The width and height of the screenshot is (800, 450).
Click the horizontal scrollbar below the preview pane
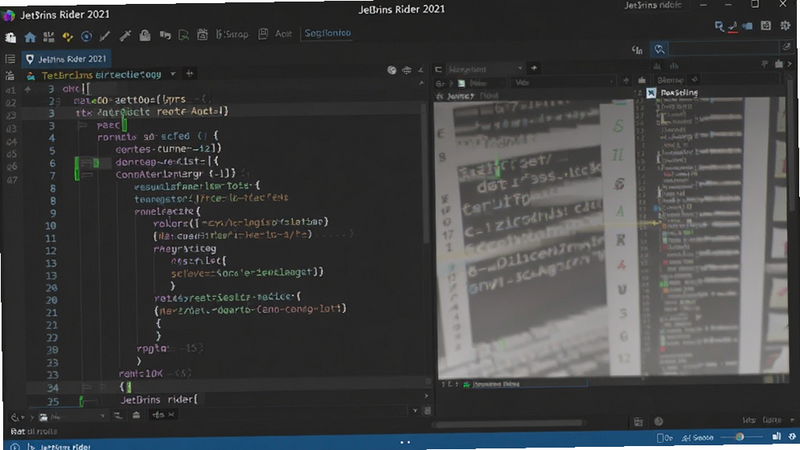pyautogui.click(x=509, y=423)
